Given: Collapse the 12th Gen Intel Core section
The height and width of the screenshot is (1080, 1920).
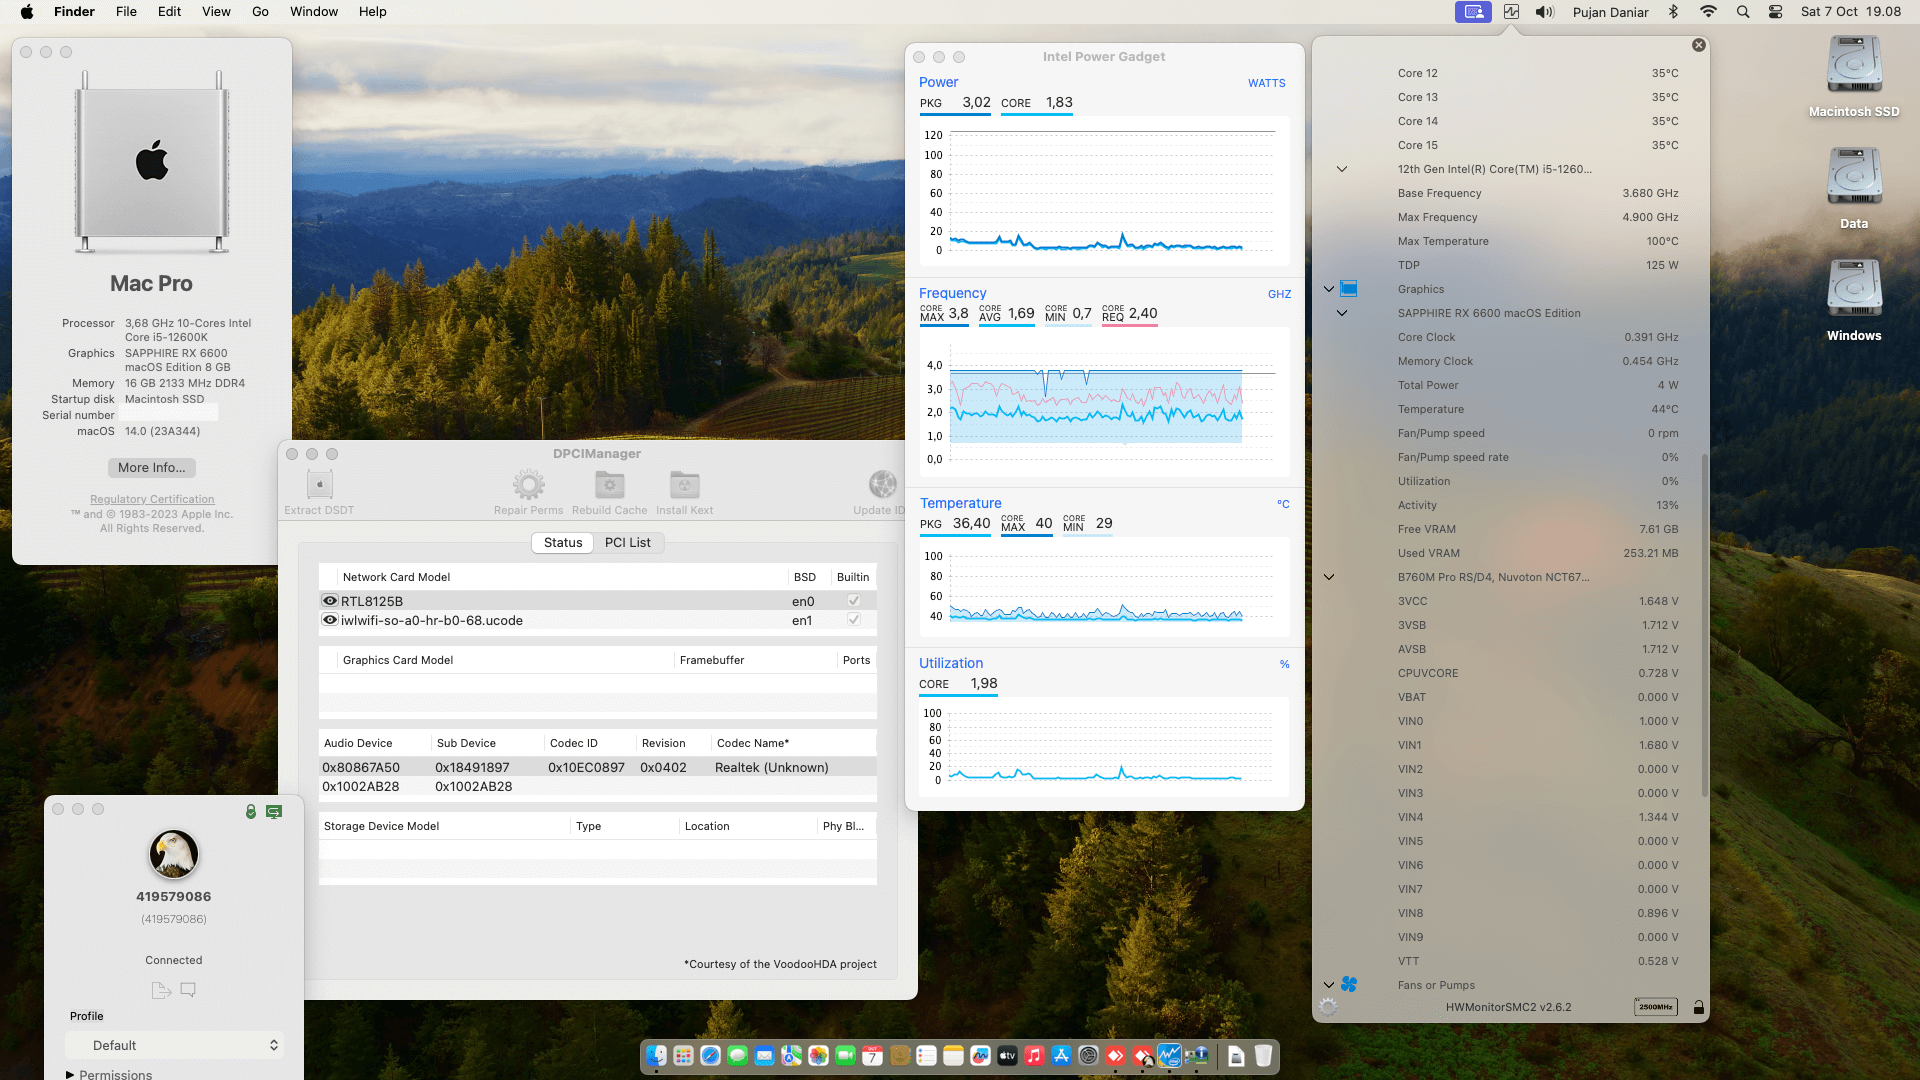Looking at the screenshot, I should 1342,169.
